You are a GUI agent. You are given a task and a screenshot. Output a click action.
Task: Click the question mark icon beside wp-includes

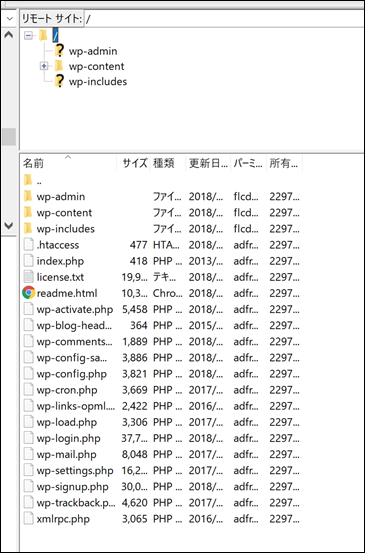click(x=59, y=81)
